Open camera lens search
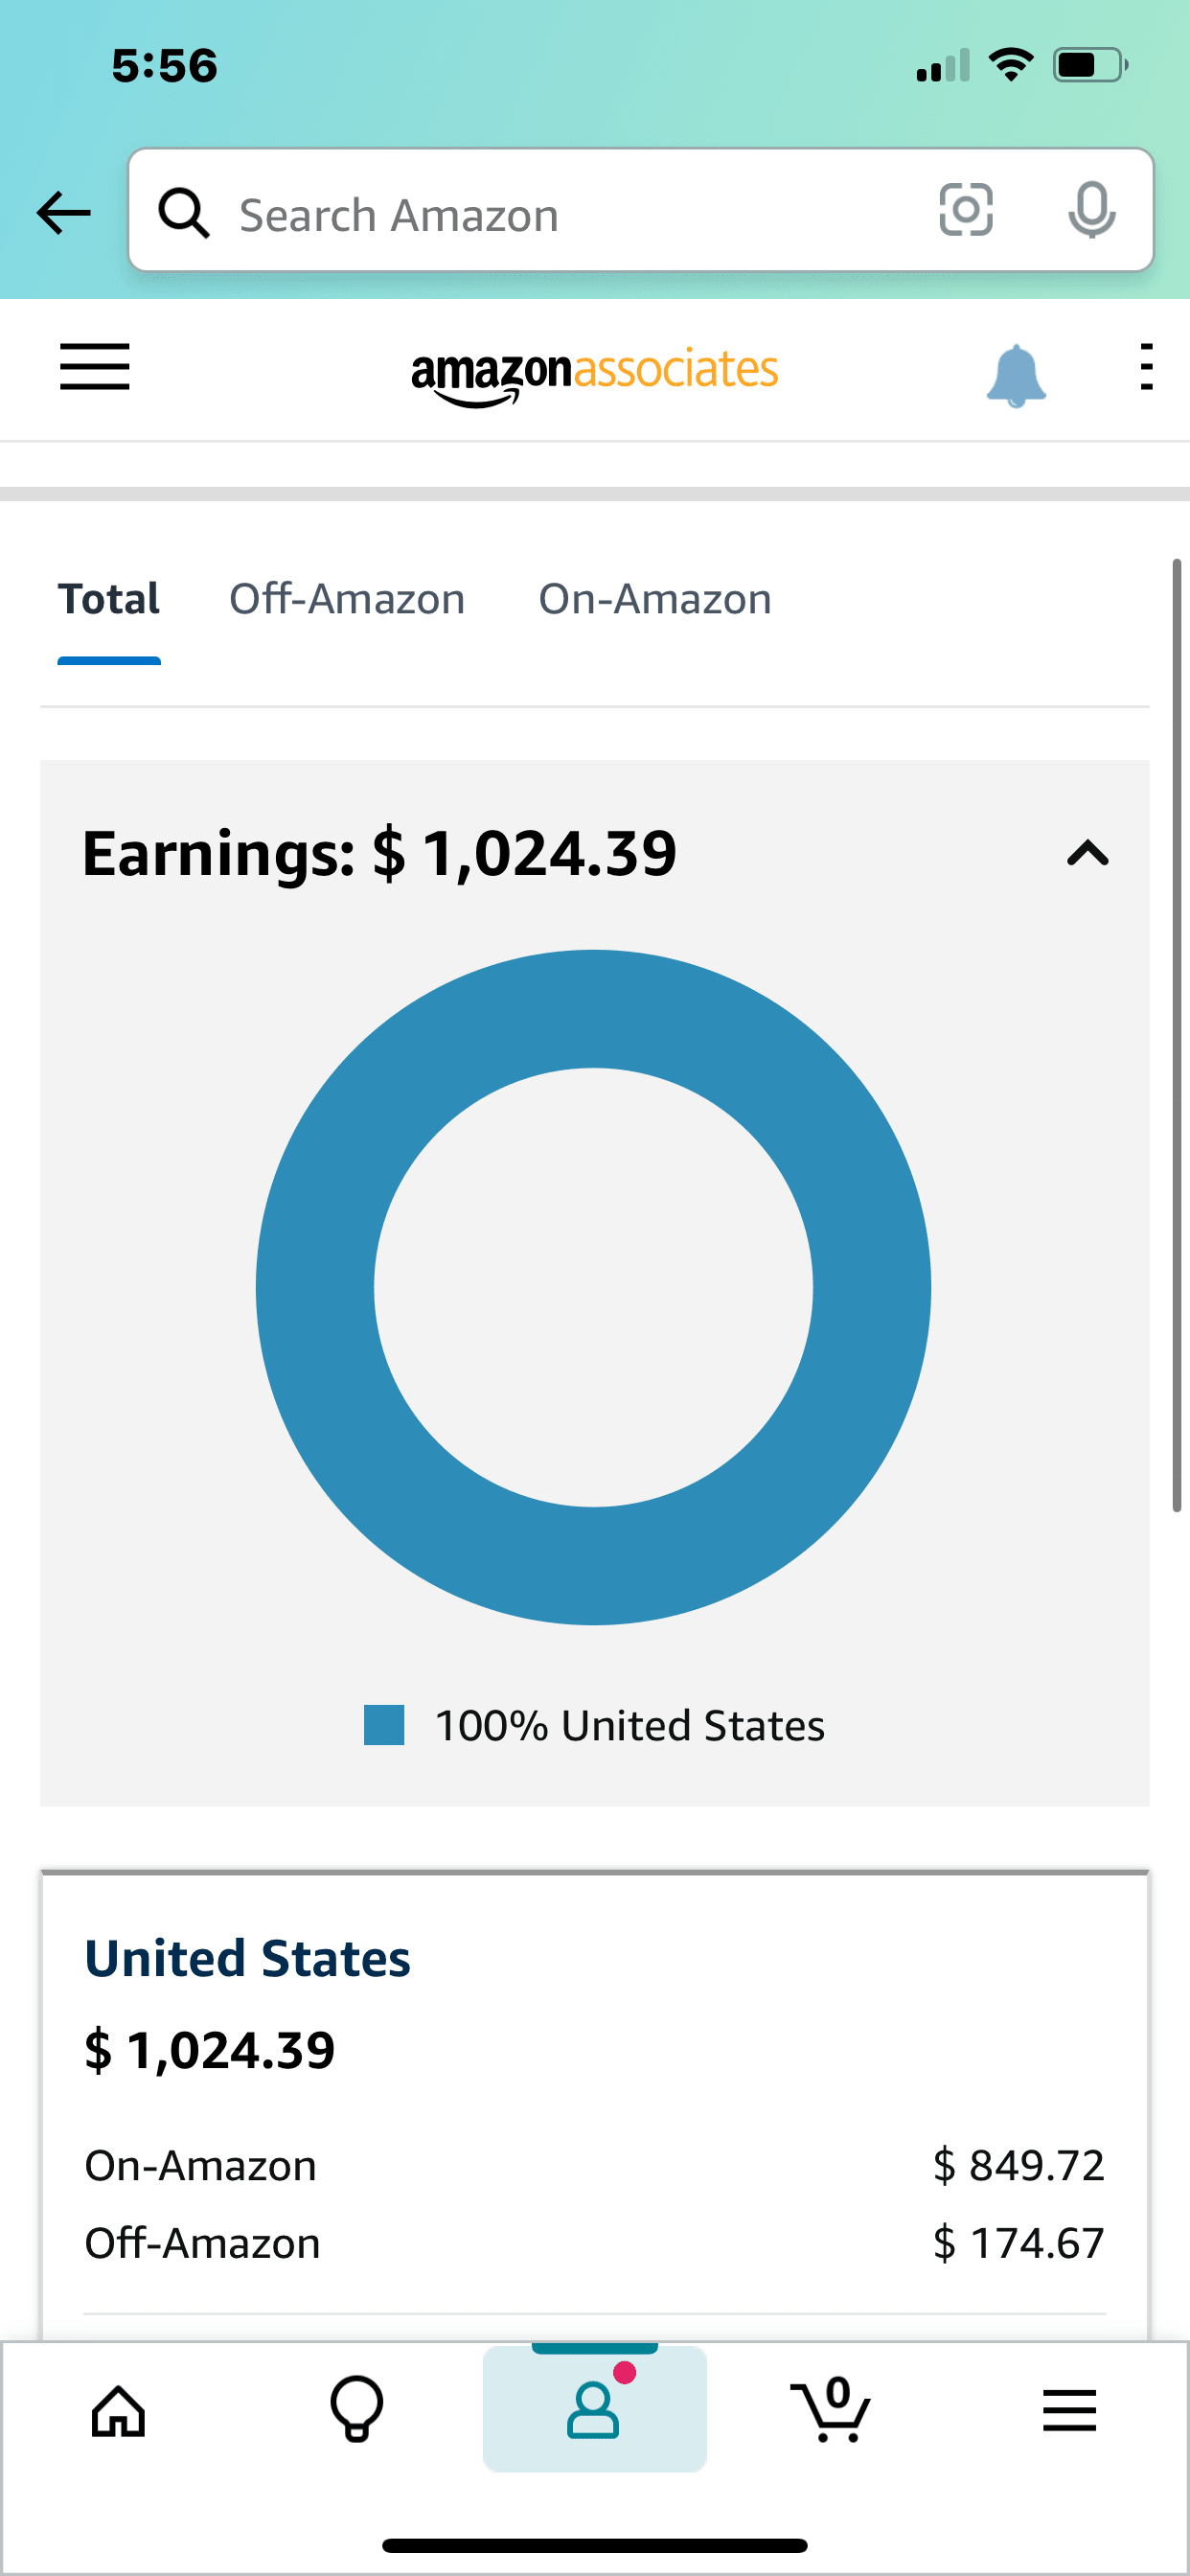The height and width of the screenshot is (2576, 1190). coord(965,210)
